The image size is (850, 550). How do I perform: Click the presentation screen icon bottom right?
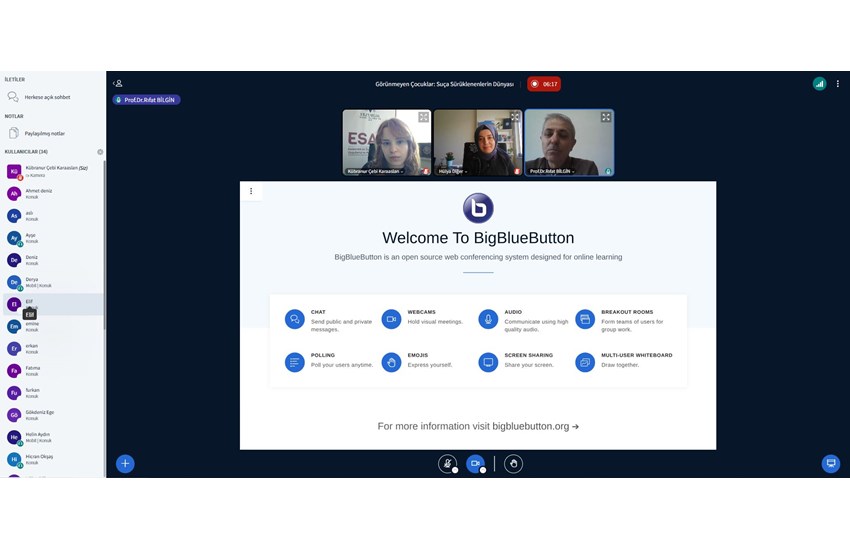point(830,463)
